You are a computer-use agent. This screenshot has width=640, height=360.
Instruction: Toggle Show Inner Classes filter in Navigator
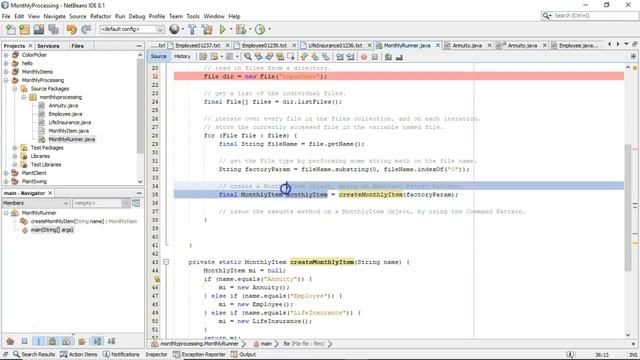66,341
